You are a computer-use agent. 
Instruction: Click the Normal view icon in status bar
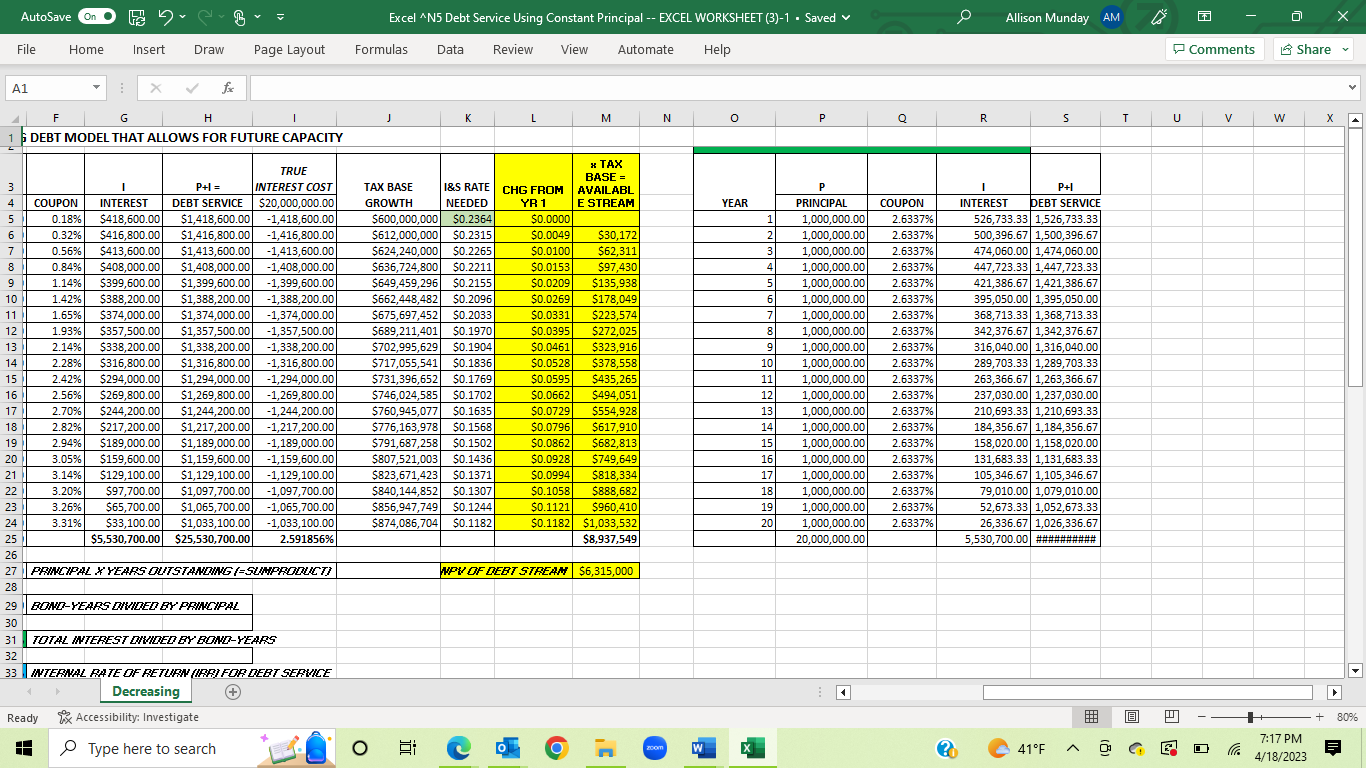1092,717
